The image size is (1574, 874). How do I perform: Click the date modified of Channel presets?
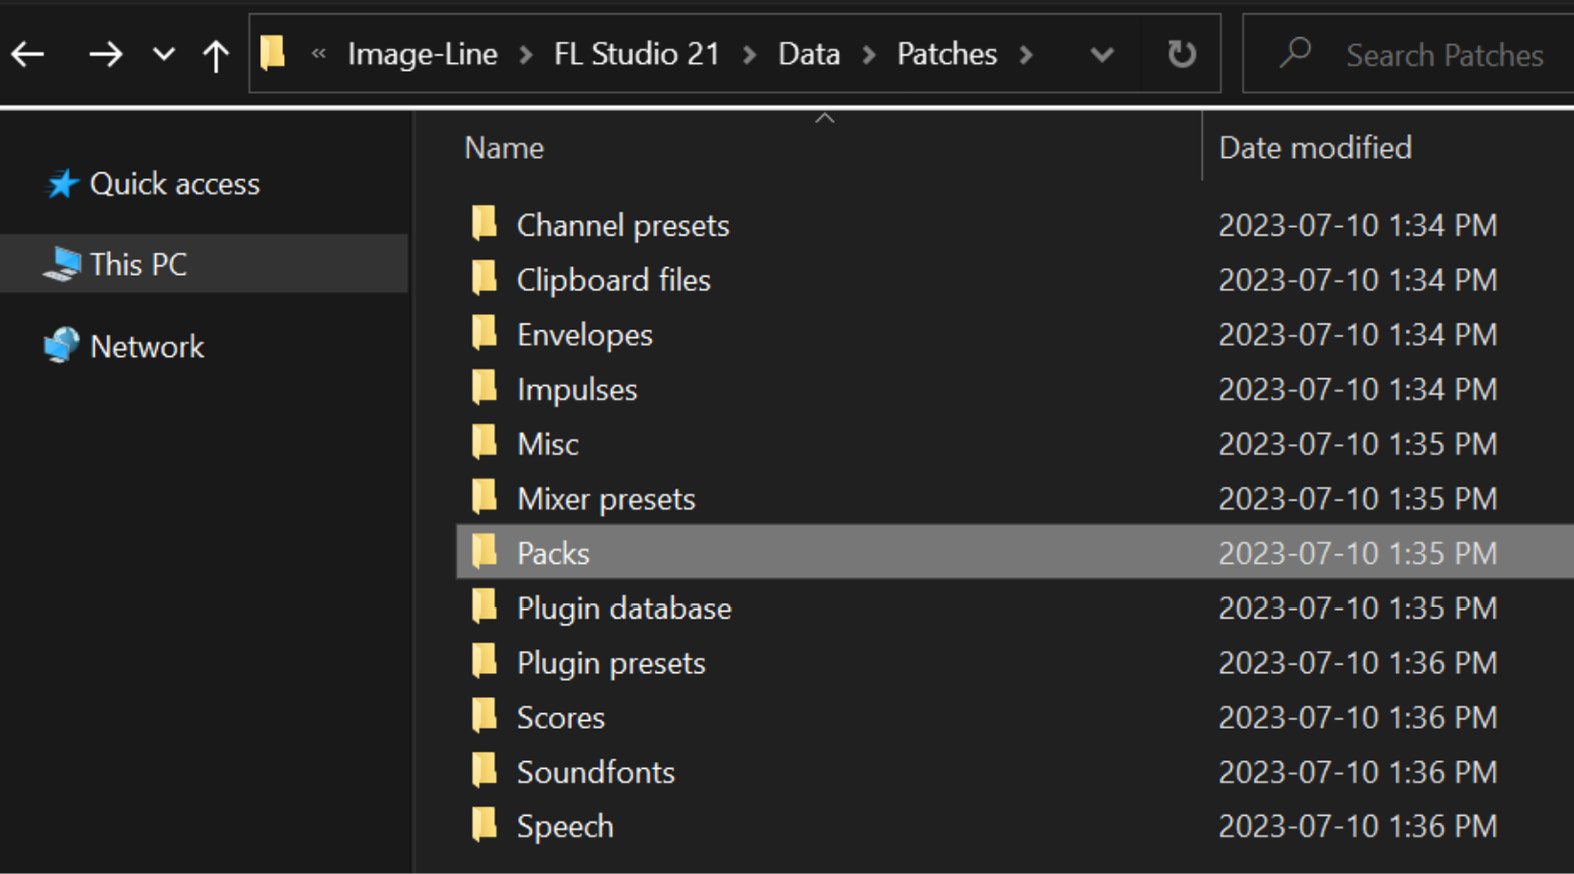tap(1358, 226)
